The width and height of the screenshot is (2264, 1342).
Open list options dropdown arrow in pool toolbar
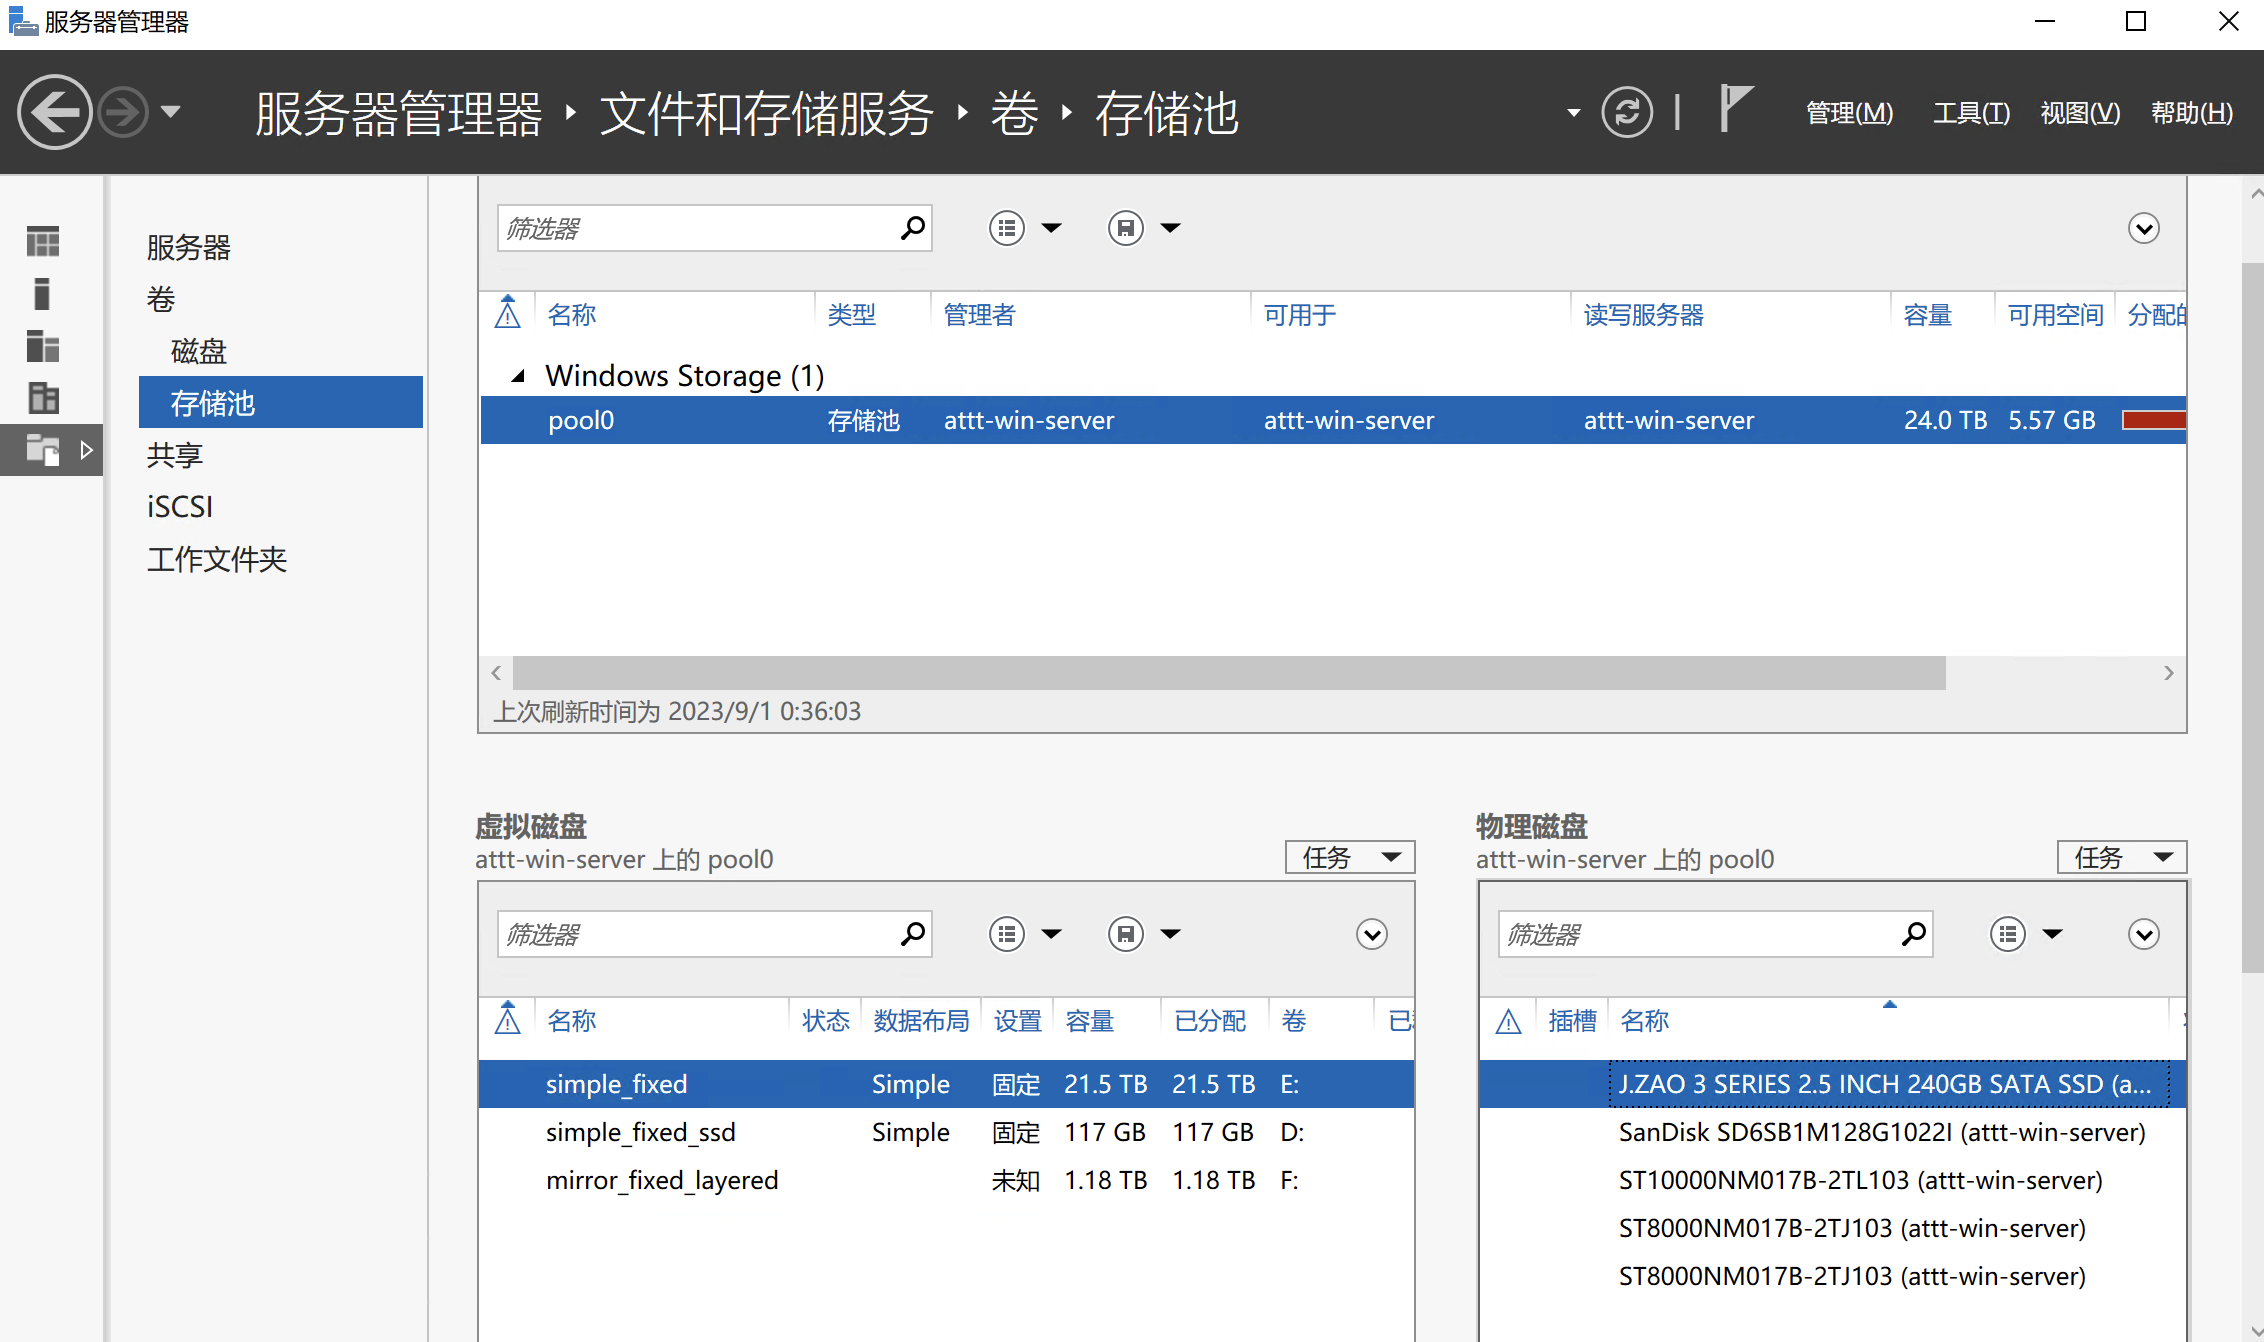pyautogui.click(x=1052, y=228)
